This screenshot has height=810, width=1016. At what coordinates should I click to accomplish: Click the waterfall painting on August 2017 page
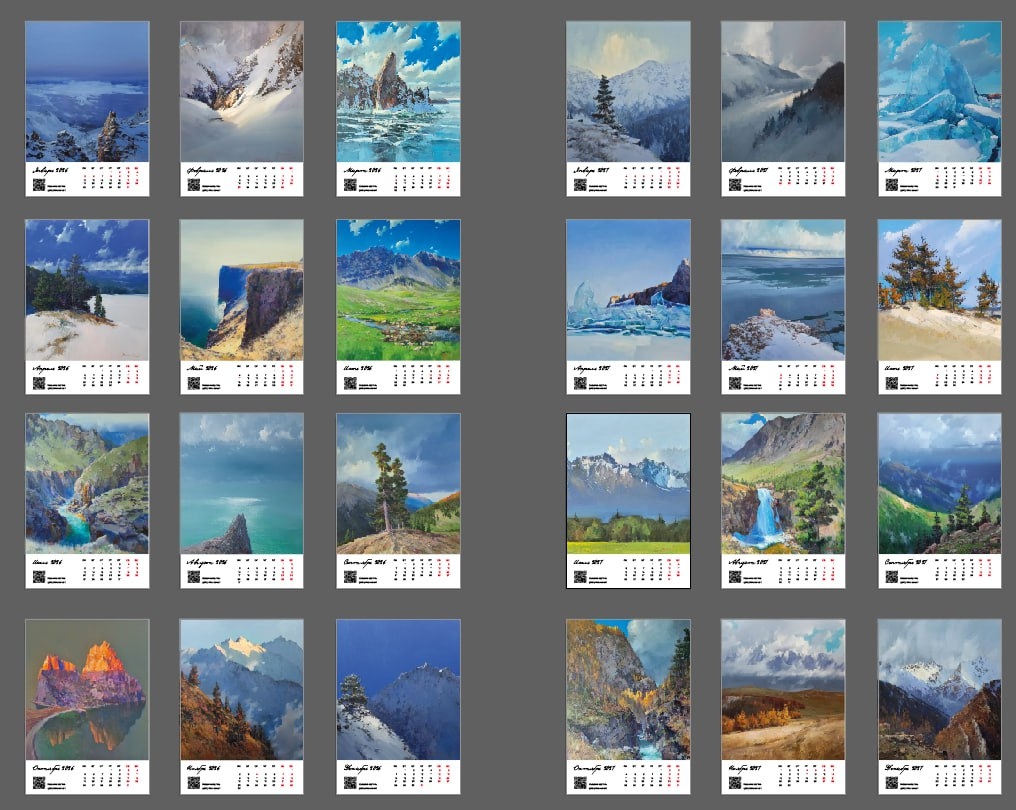(x=783, y=483)
